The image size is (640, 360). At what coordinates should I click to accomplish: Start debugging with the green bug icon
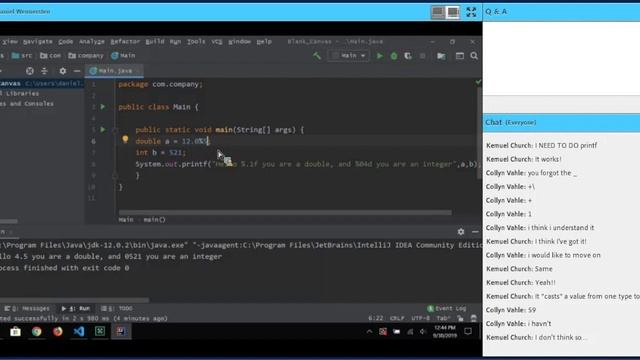(x=394, y=56)
